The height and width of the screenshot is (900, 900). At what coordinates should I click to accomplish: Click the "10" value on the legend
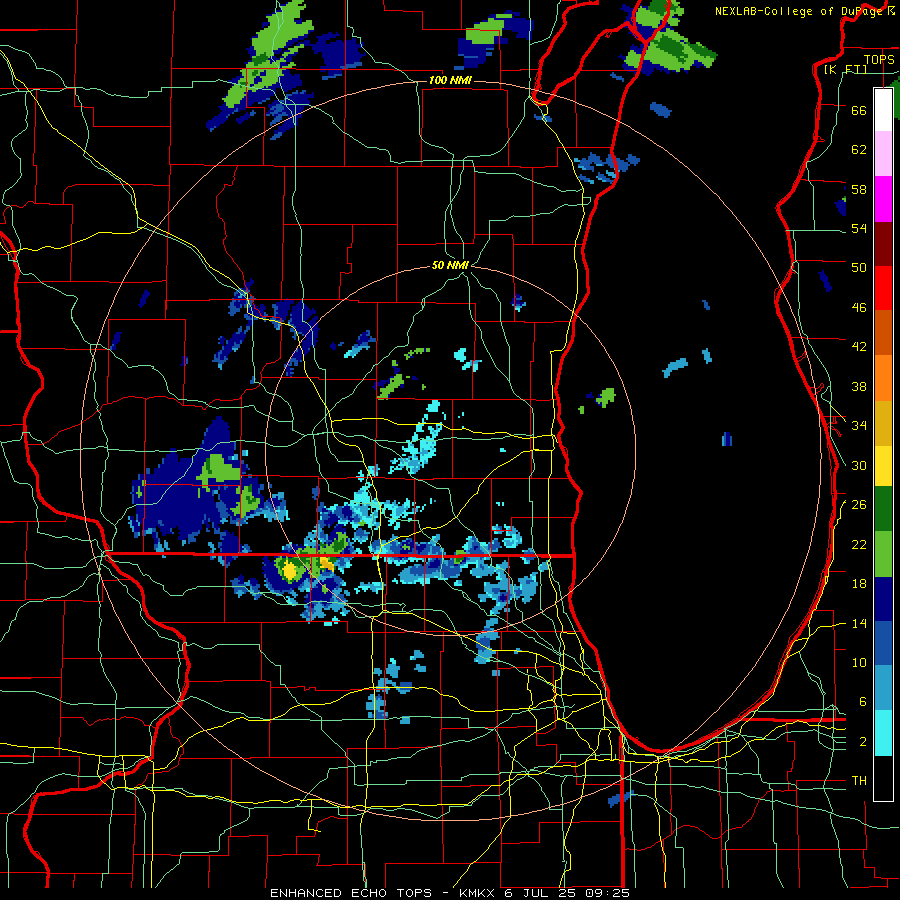859,662
